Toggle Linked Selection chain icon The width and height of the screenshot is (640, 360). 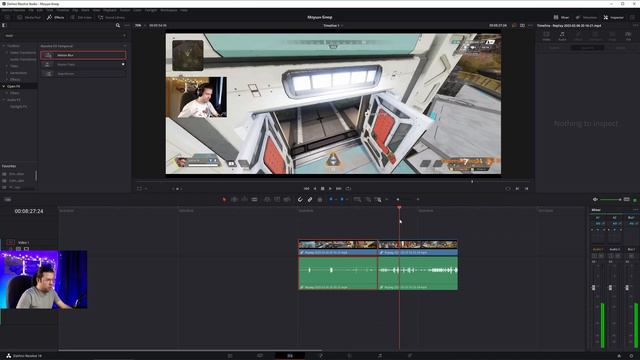point(310,200)
